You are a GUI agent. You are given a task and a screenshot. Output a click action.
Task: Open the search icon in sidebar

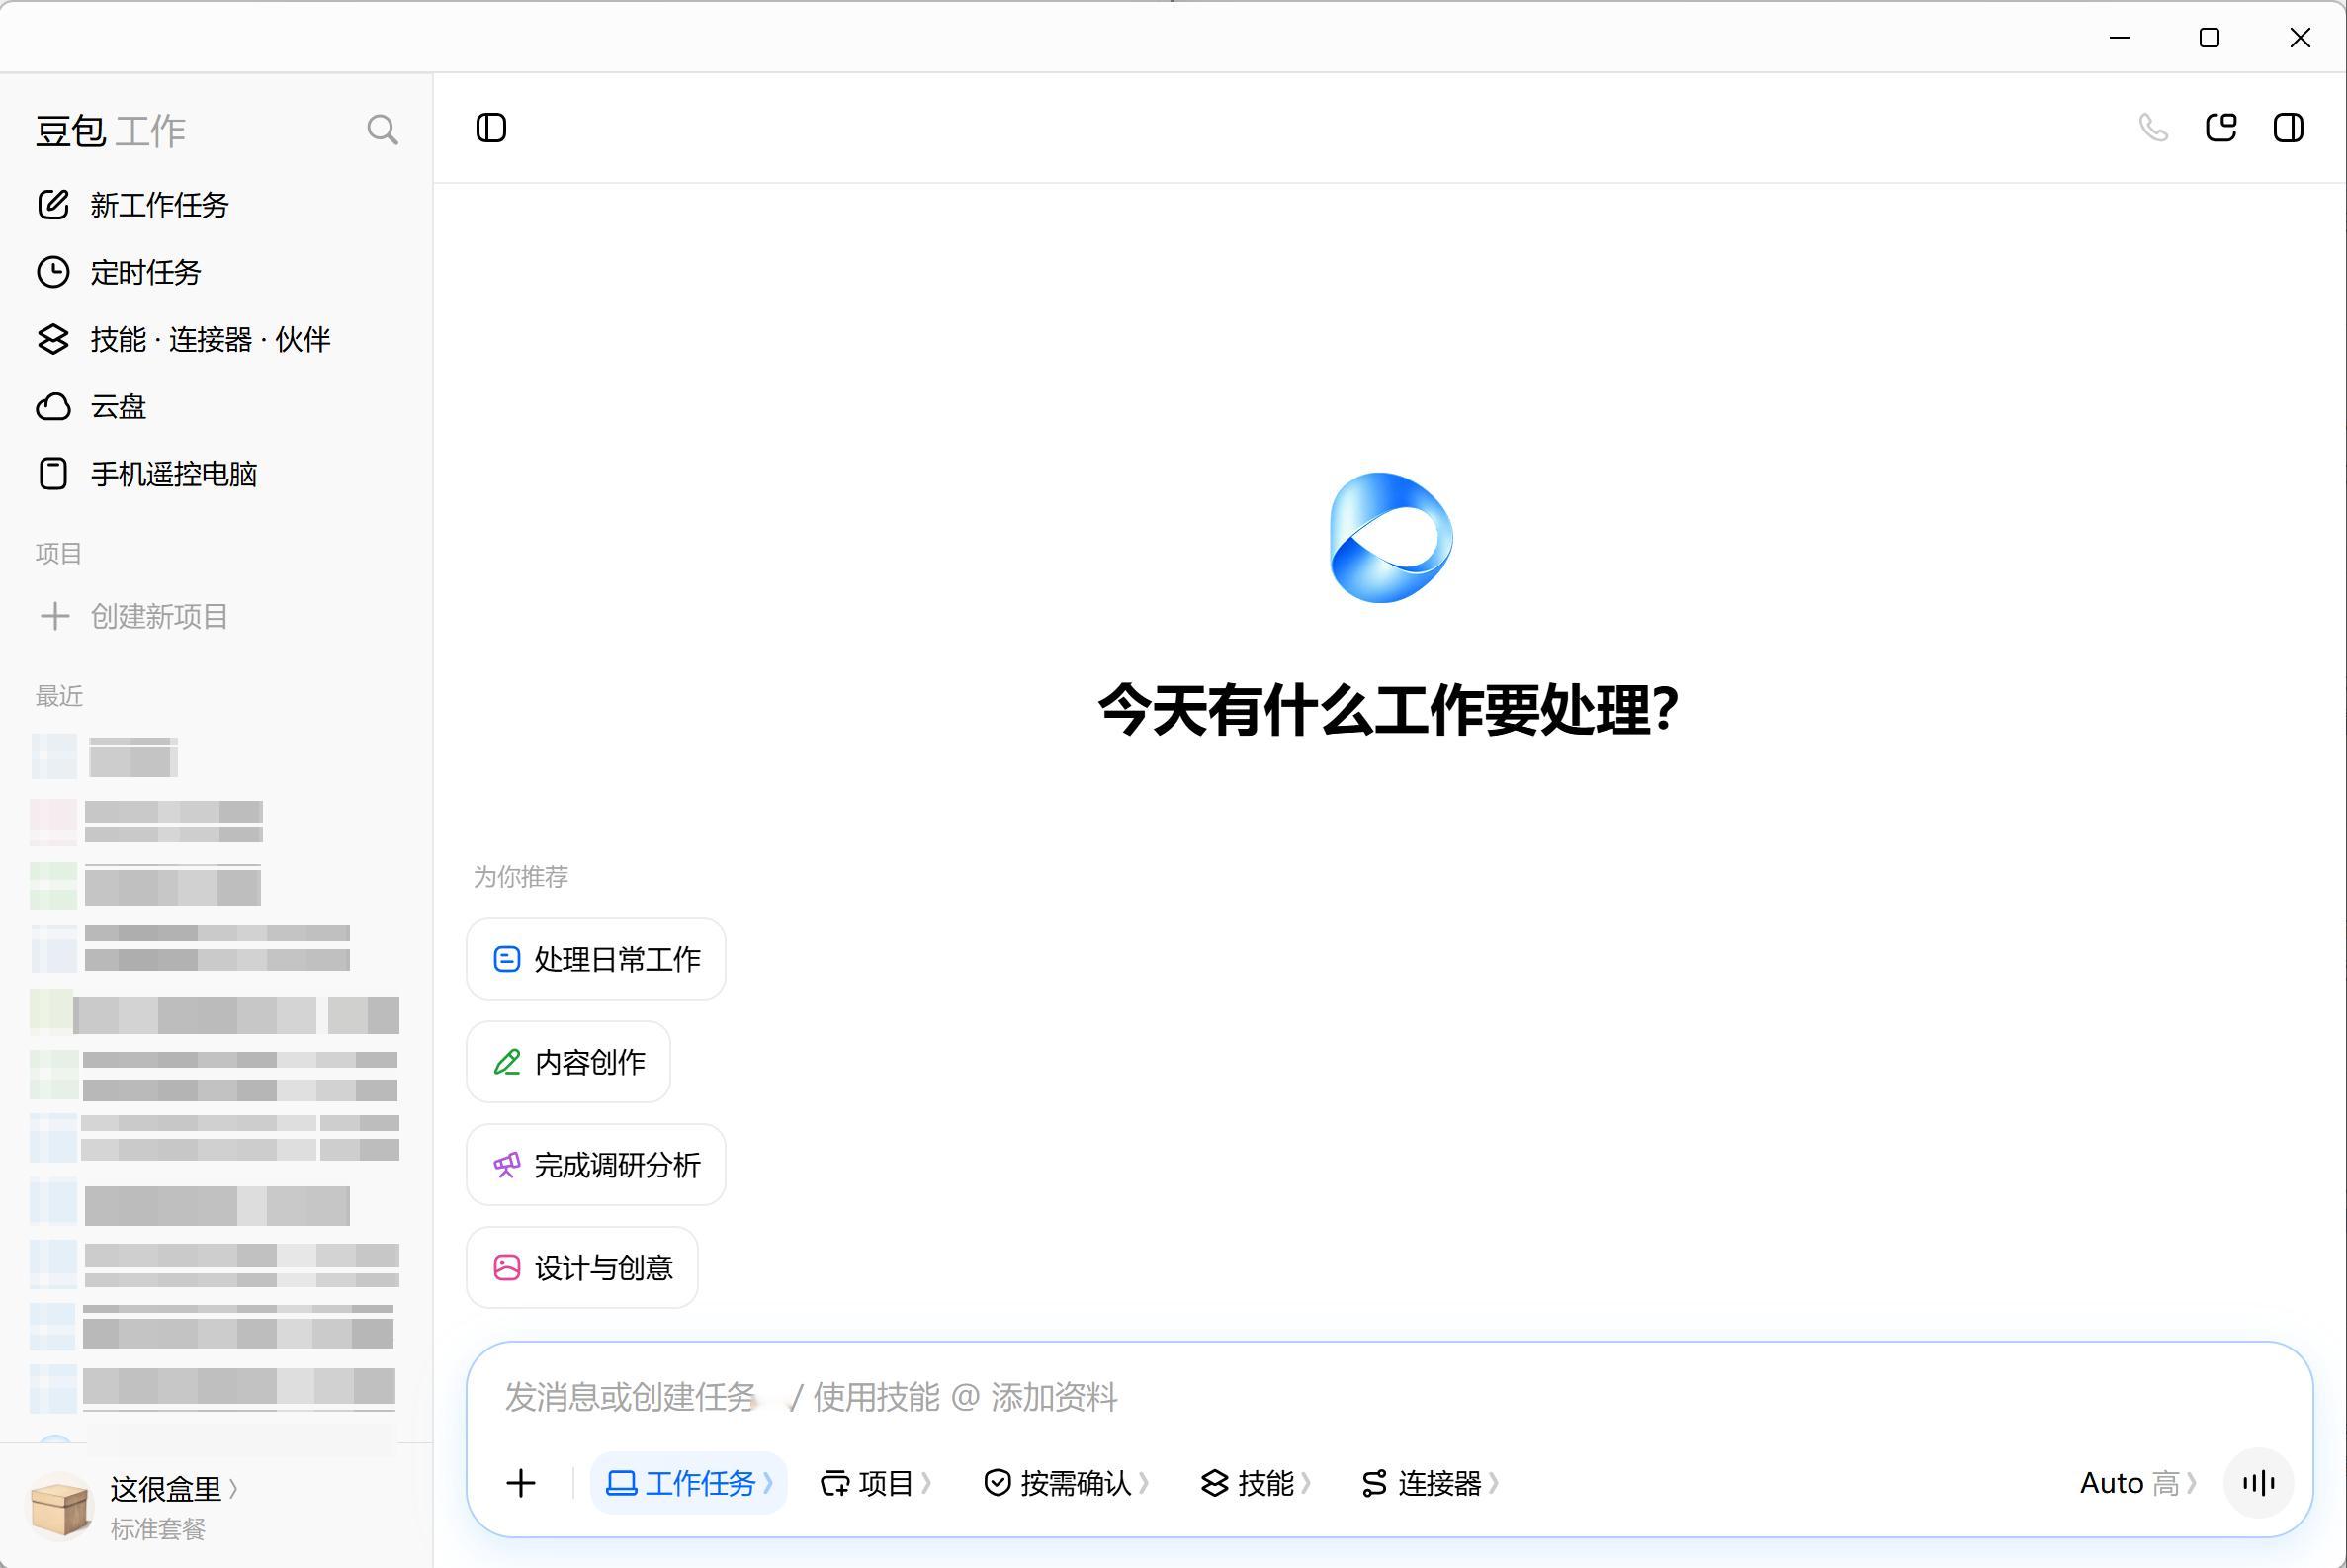[382, 130]
